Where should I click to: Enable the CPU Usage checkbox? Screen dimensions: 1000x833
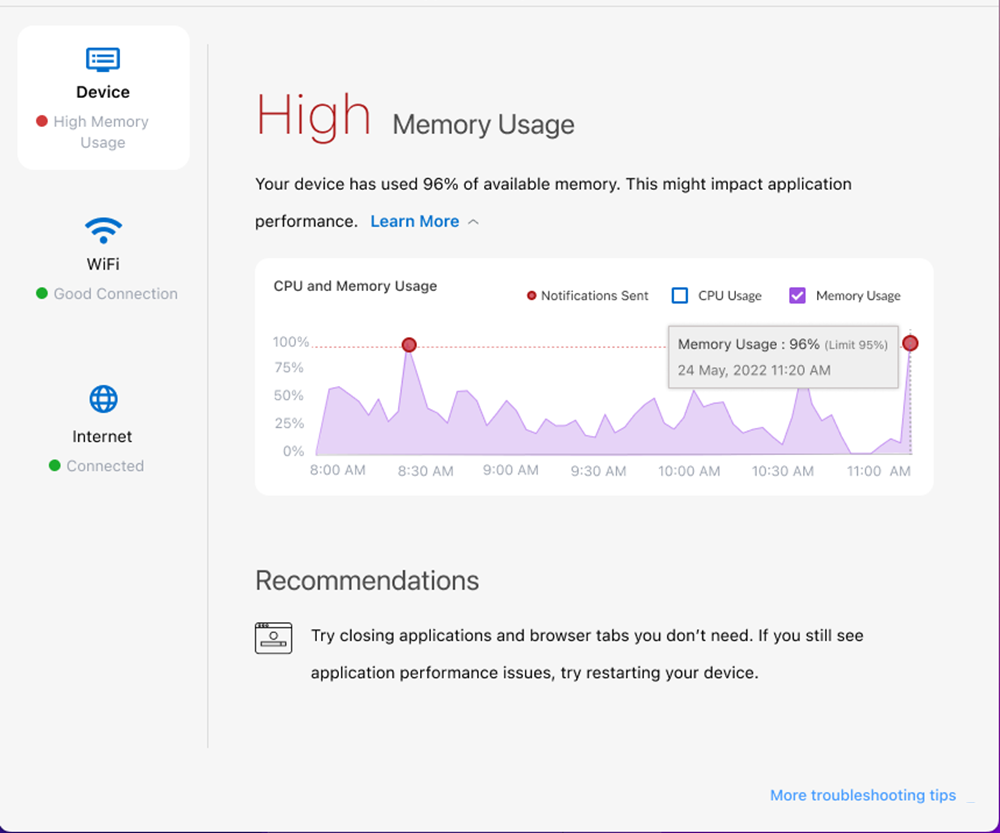[680, 295]
